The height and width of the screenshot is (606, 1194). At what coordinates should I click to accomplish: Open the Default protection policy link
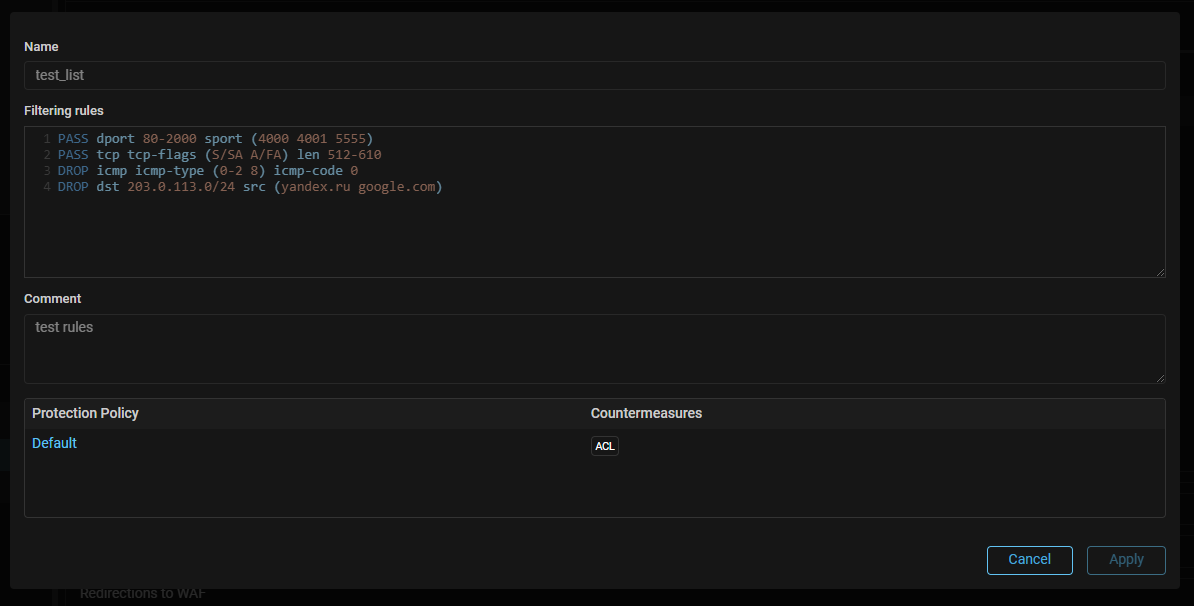[x=54, y=443]
